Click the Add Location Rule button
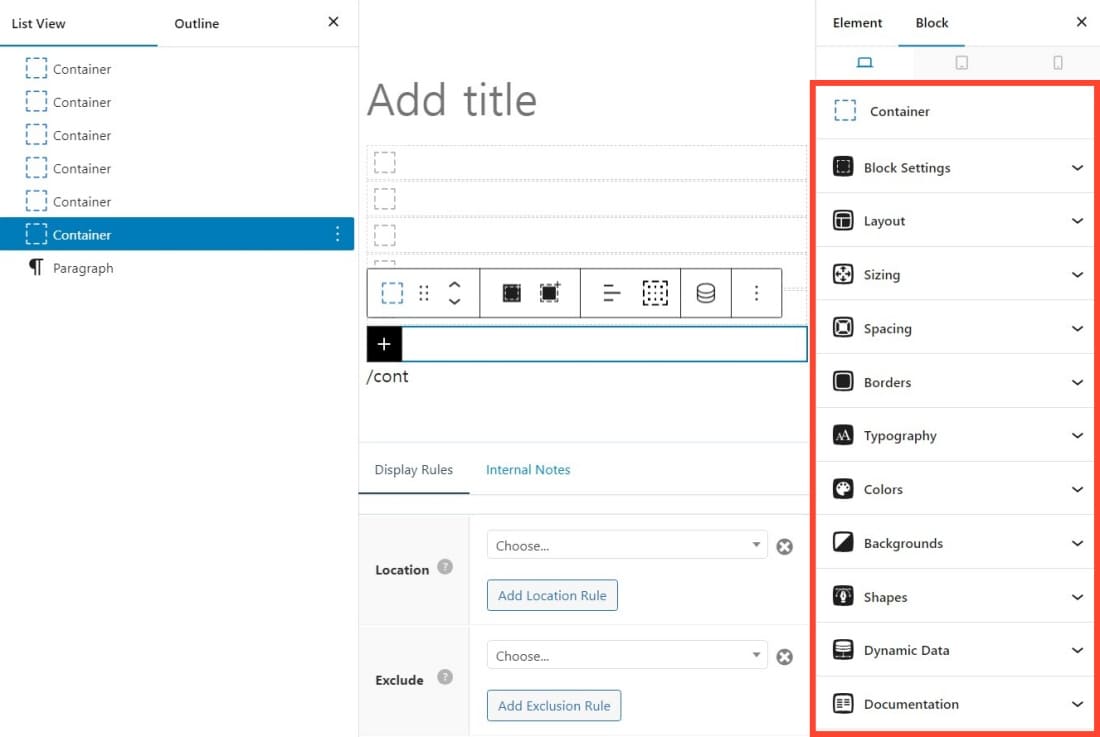Screen dimensions: 1100x737 552,595
